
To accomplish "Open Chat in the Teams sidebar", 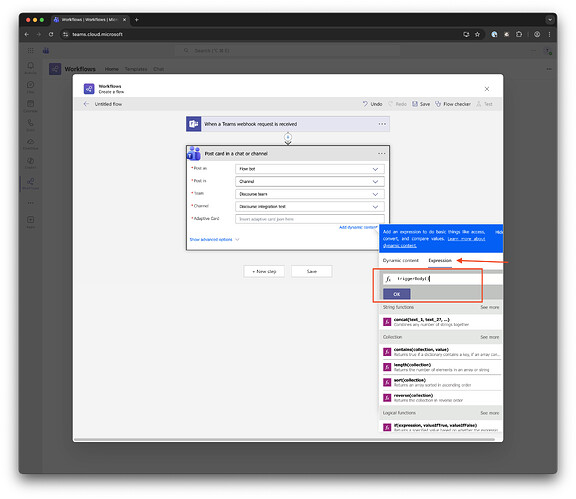I will [x=30, y=87].
